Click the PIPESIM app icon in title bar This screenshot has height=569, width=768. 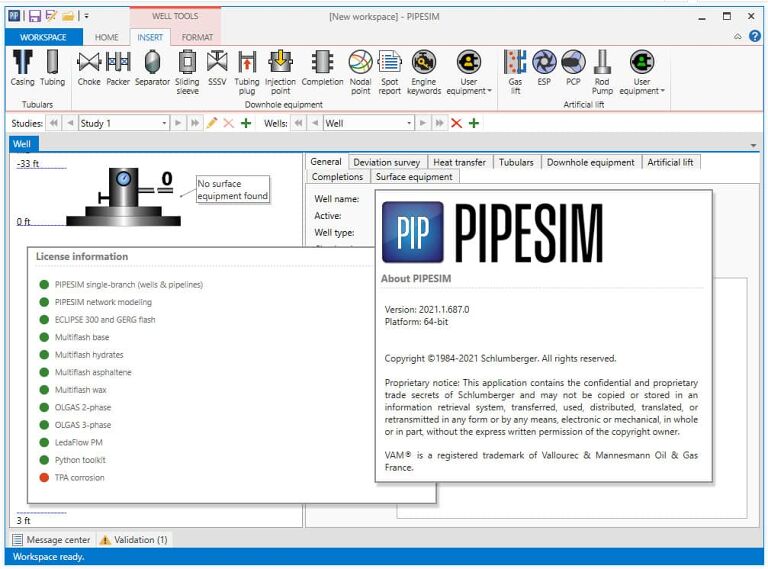click(14, 16)
